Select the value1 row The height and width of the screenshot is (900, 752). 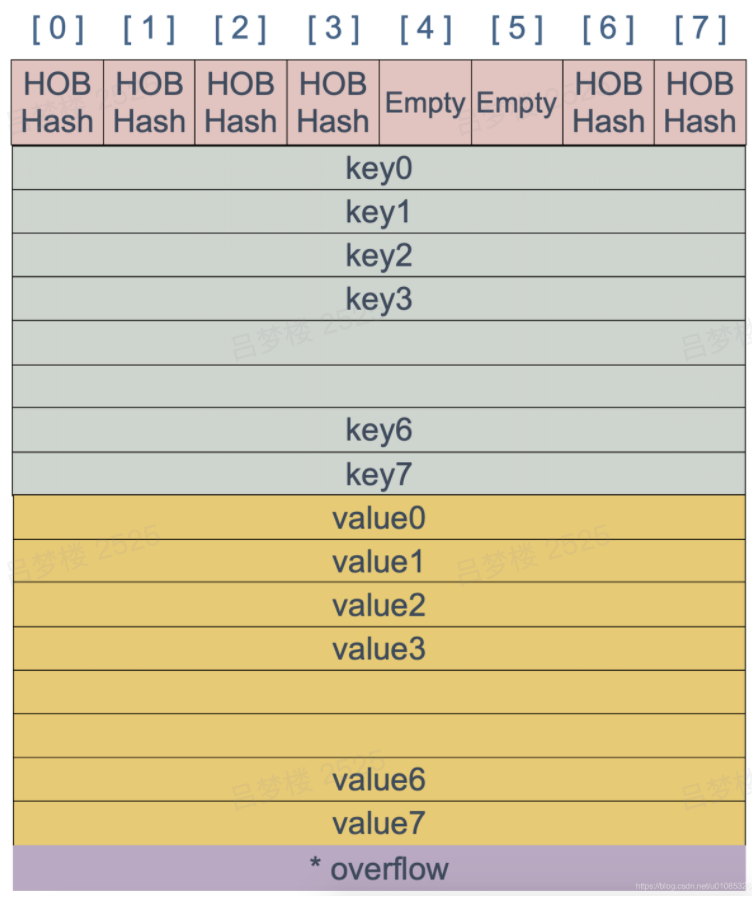tap(379, 561)
